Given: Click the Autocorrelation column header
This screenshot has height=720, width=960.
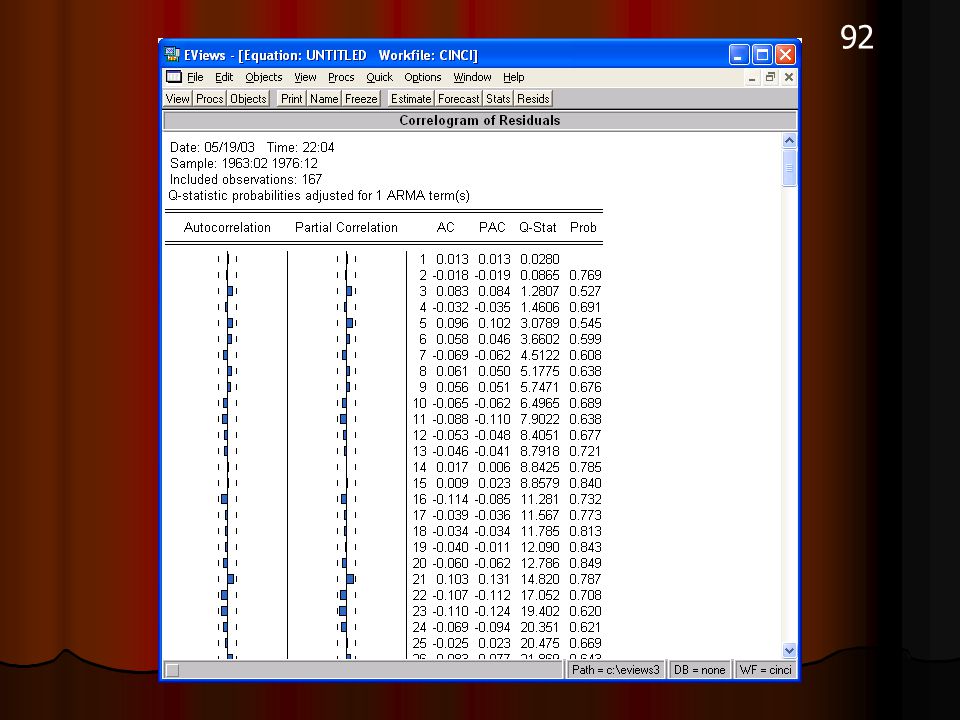Looking at the screenshot, I should point(227,227).
